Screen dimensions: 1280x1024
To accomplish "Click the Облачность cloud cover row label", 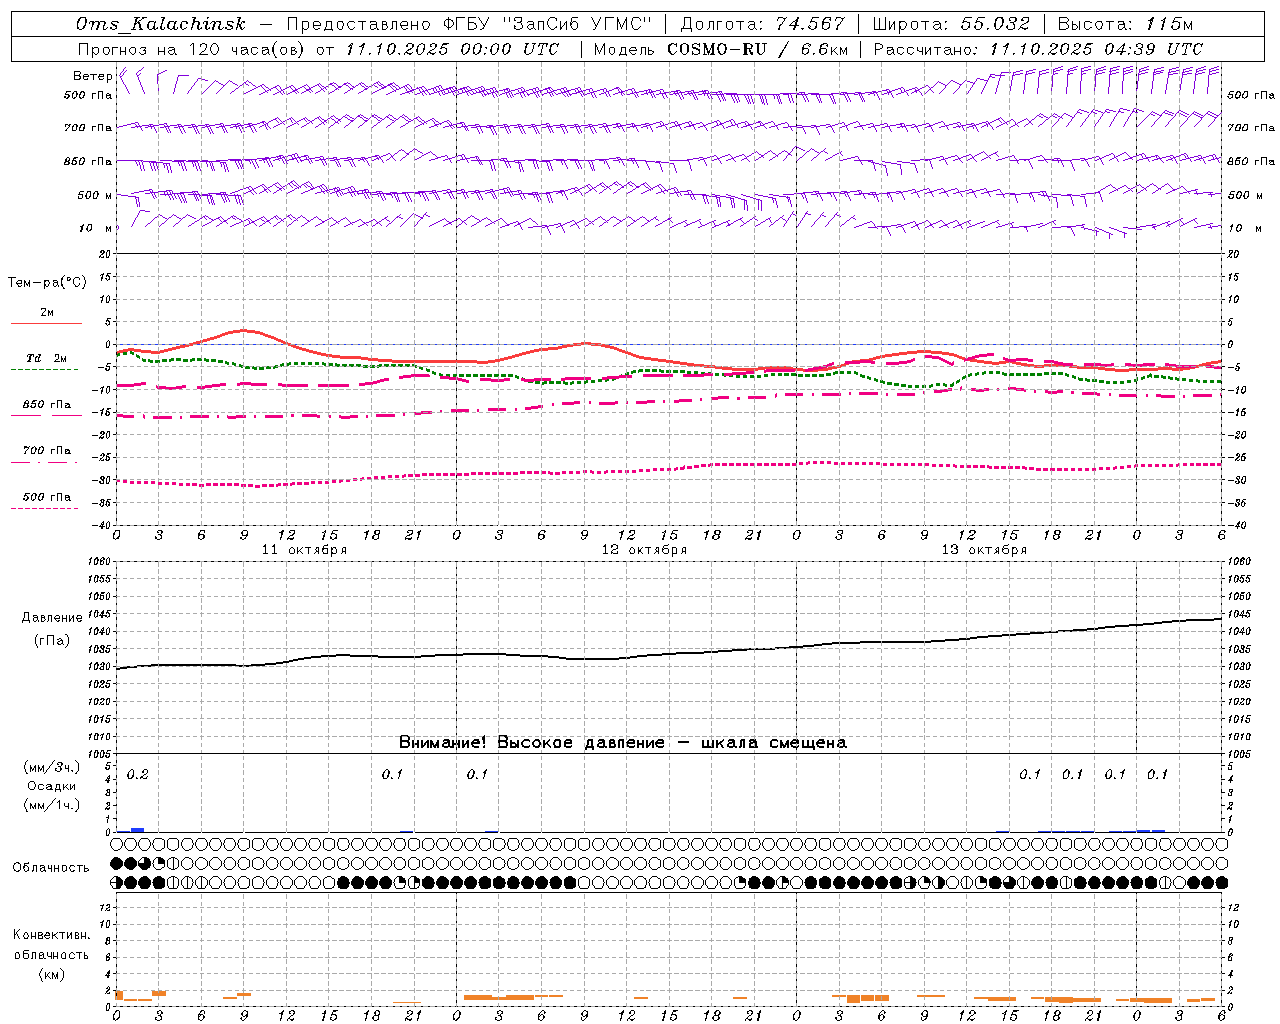I will 51,867.
